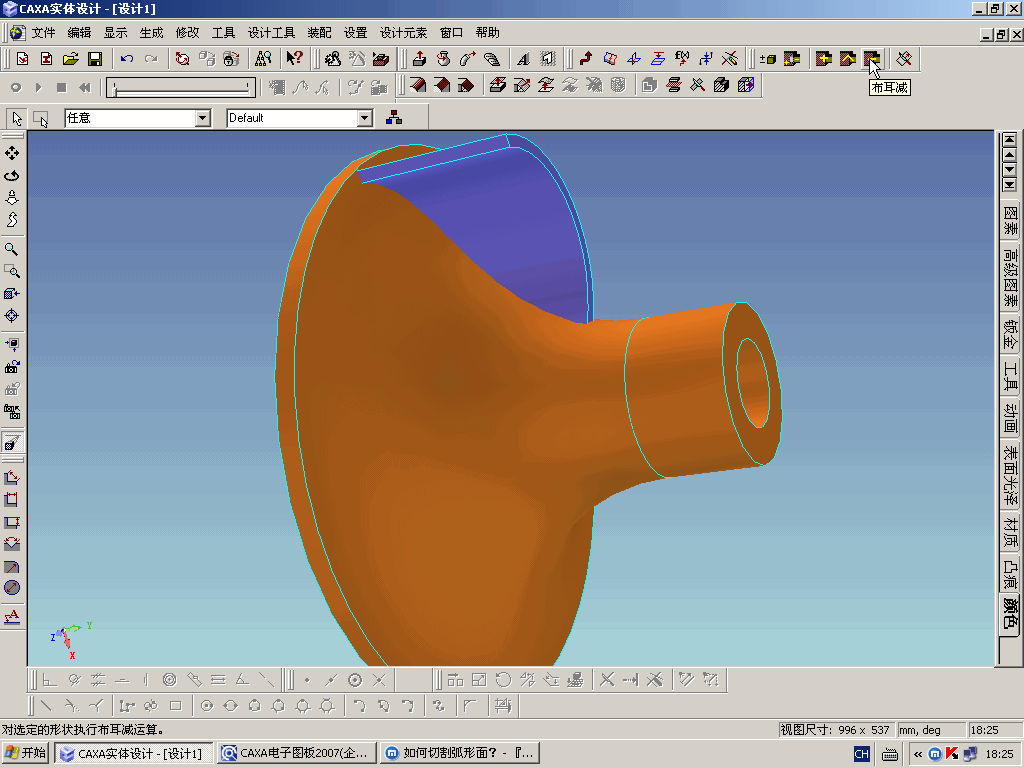Switch to the 凸痕 catalog tab

[1010, 573]
